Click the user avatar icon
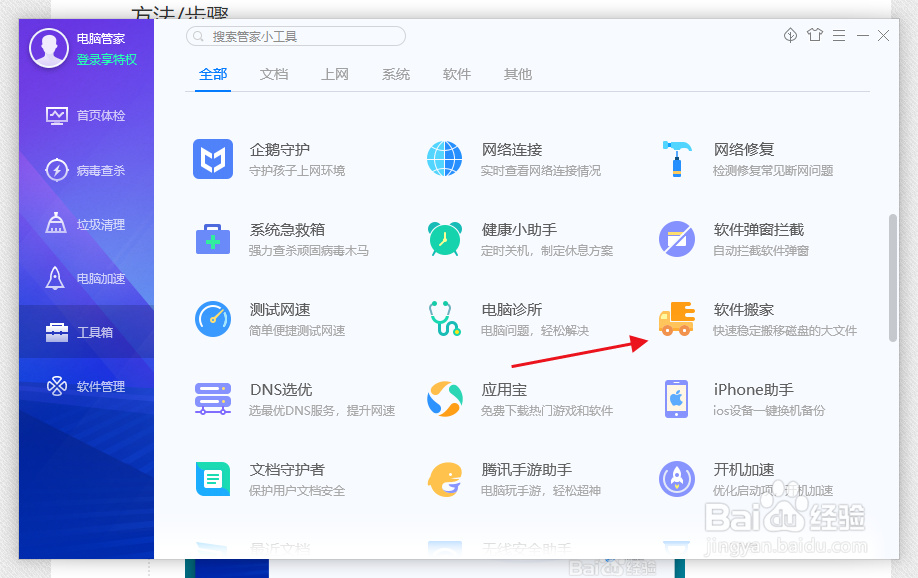This screenshot has width=918, height=578. tap(49, 48)
